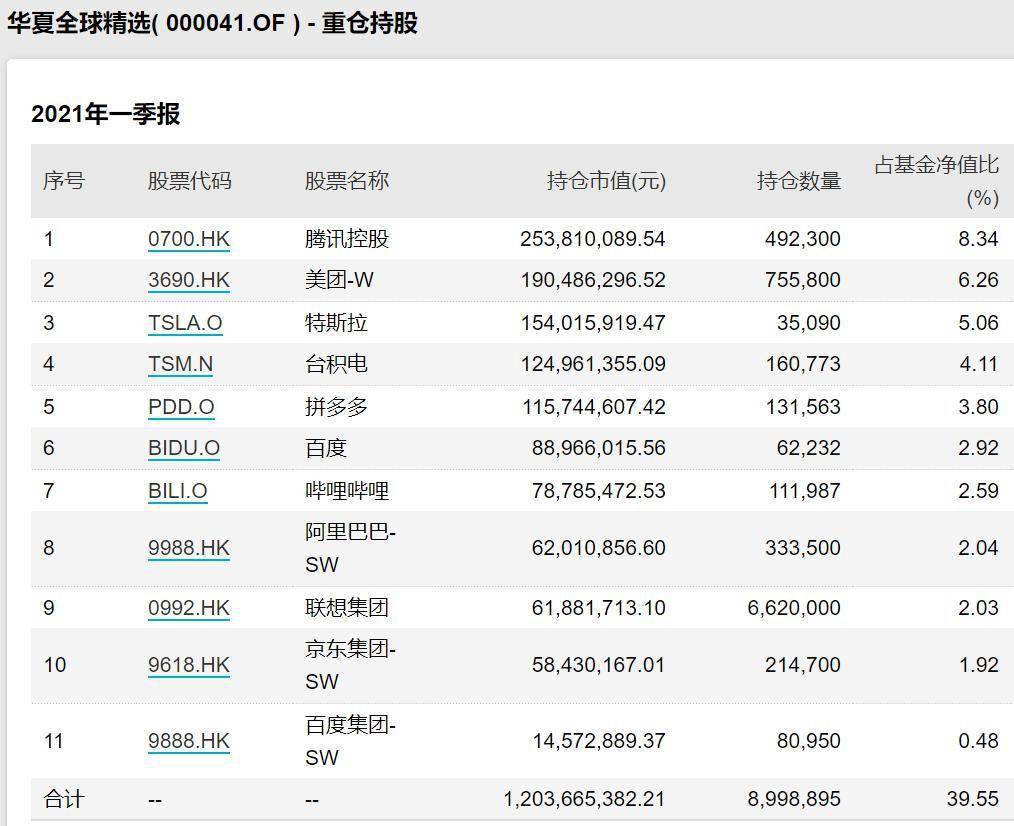The width and height of the screenshot is (1014, 826).
Task: Open the 0992.HK Lenovo code link
Action: coord(188,608)
